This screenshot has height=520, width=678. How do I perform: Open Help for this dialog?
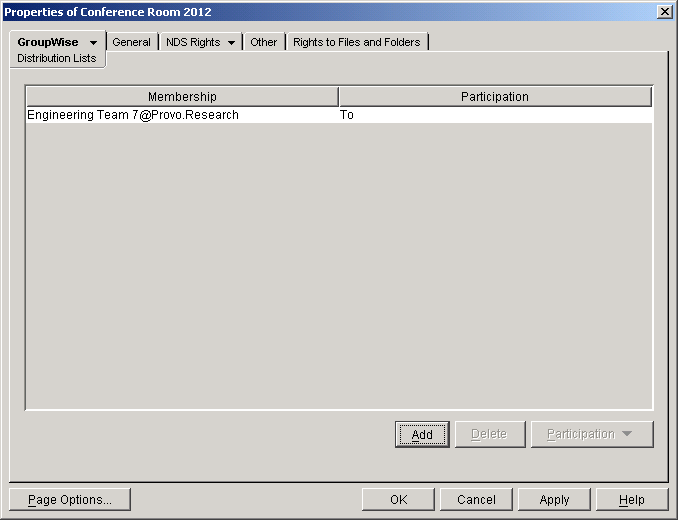632,500
